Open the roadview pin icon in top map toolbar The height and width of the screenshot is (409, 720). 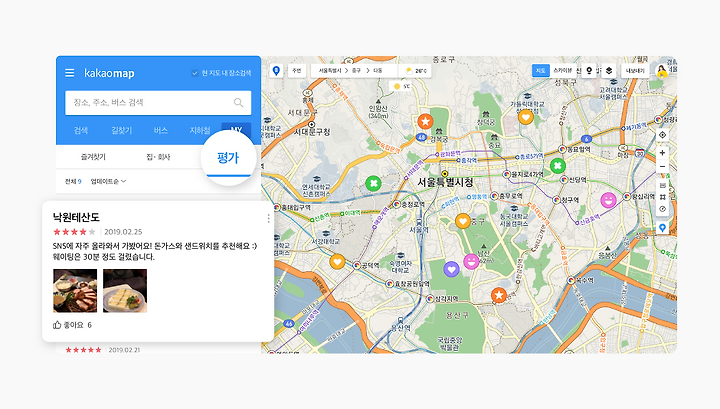tap(589, 71)
